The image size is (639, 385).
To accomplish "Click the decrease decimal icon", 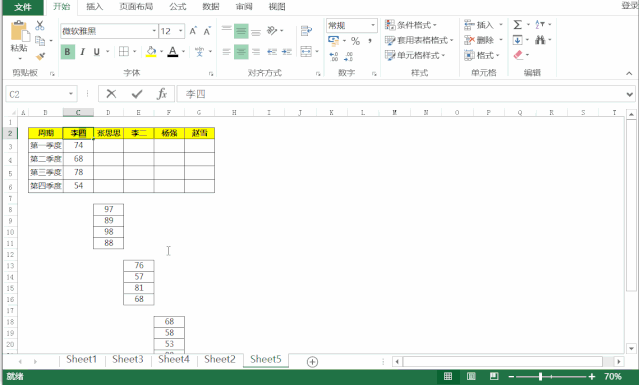I will tap(348, 56).
